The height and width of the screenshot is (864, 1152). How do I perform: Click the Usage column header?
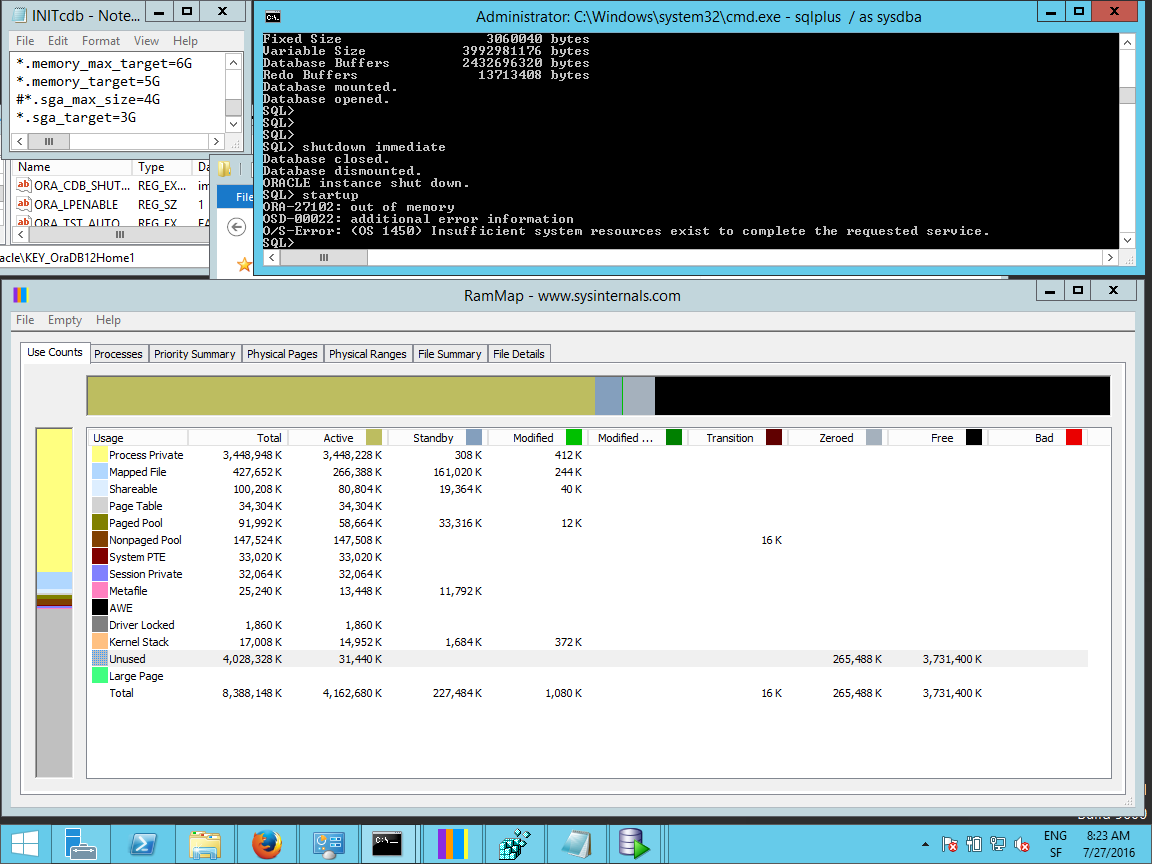[x=137, y=437]
